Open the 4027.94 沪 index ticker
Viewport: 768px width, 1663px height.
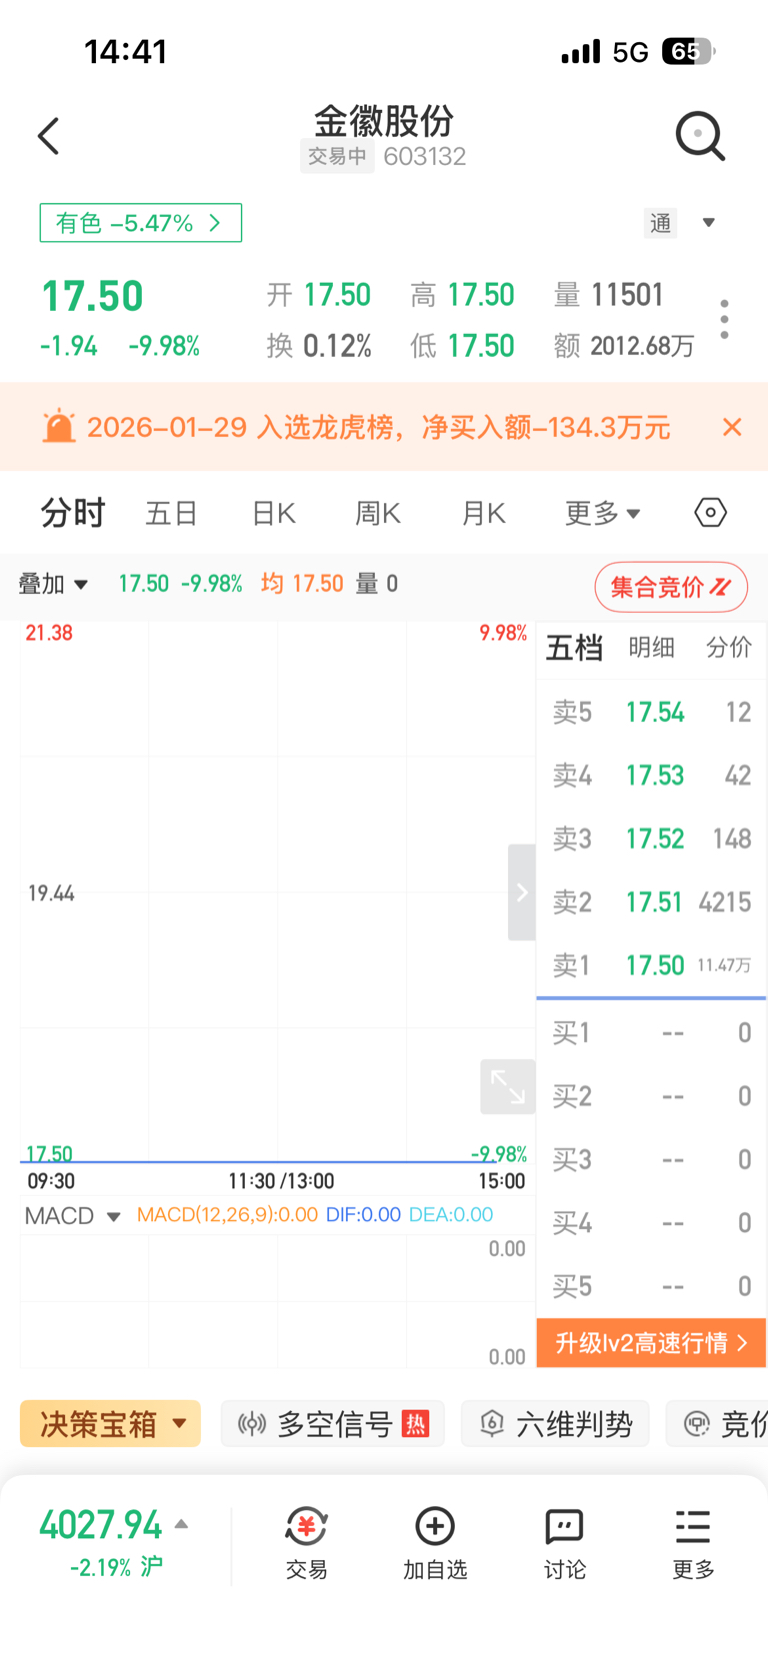(x=115, y=1543)
